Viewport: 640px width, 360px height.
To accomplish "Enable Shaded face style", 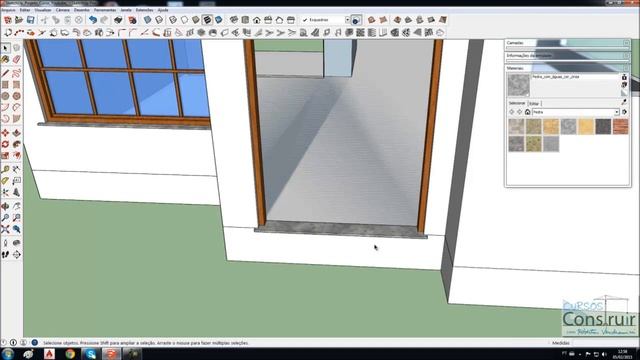I will [x=196, y=20].
